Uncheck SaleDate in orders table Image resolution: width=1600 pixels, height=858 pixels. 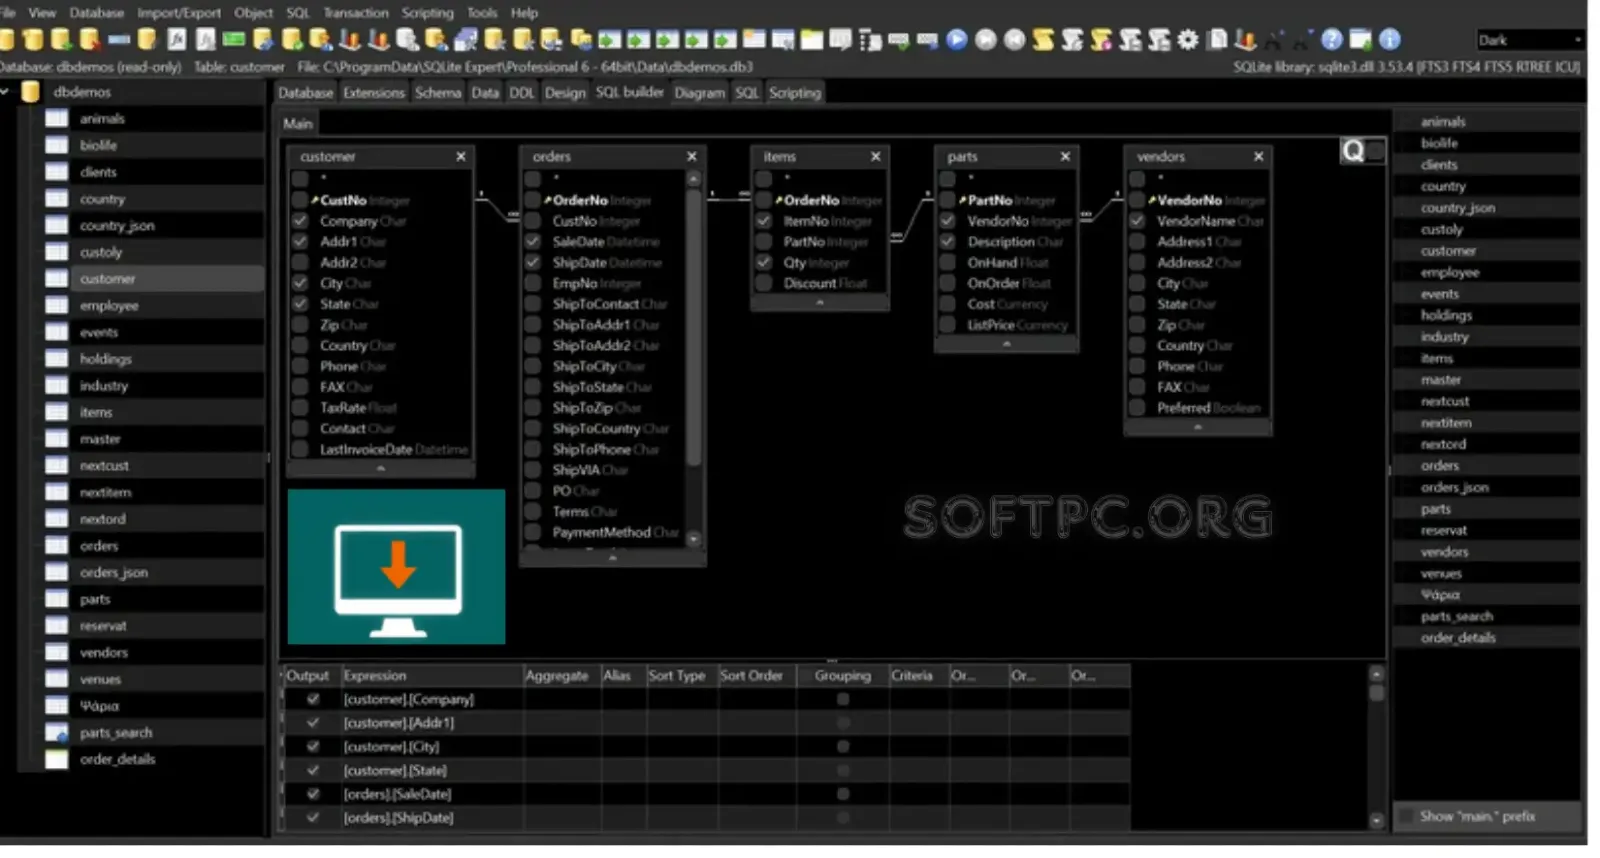(533, 242)
